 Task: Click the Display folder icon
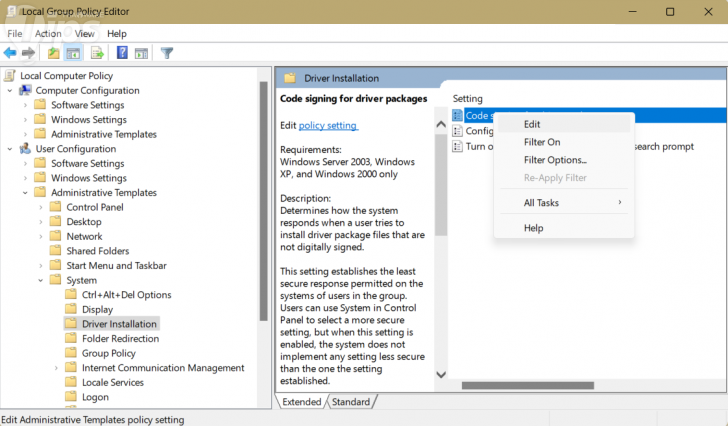[x=71, y=309]
